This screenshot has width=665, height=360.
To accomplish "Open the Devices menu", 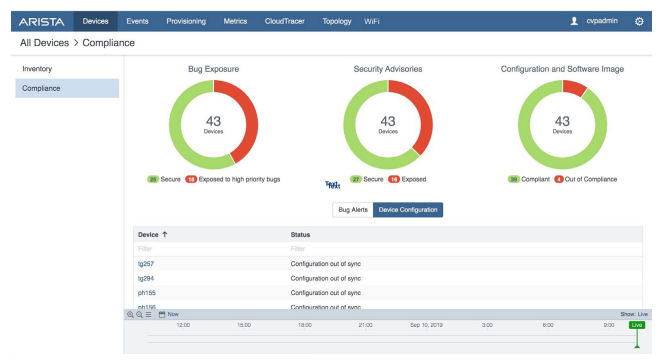I will (x=95, y=21).
